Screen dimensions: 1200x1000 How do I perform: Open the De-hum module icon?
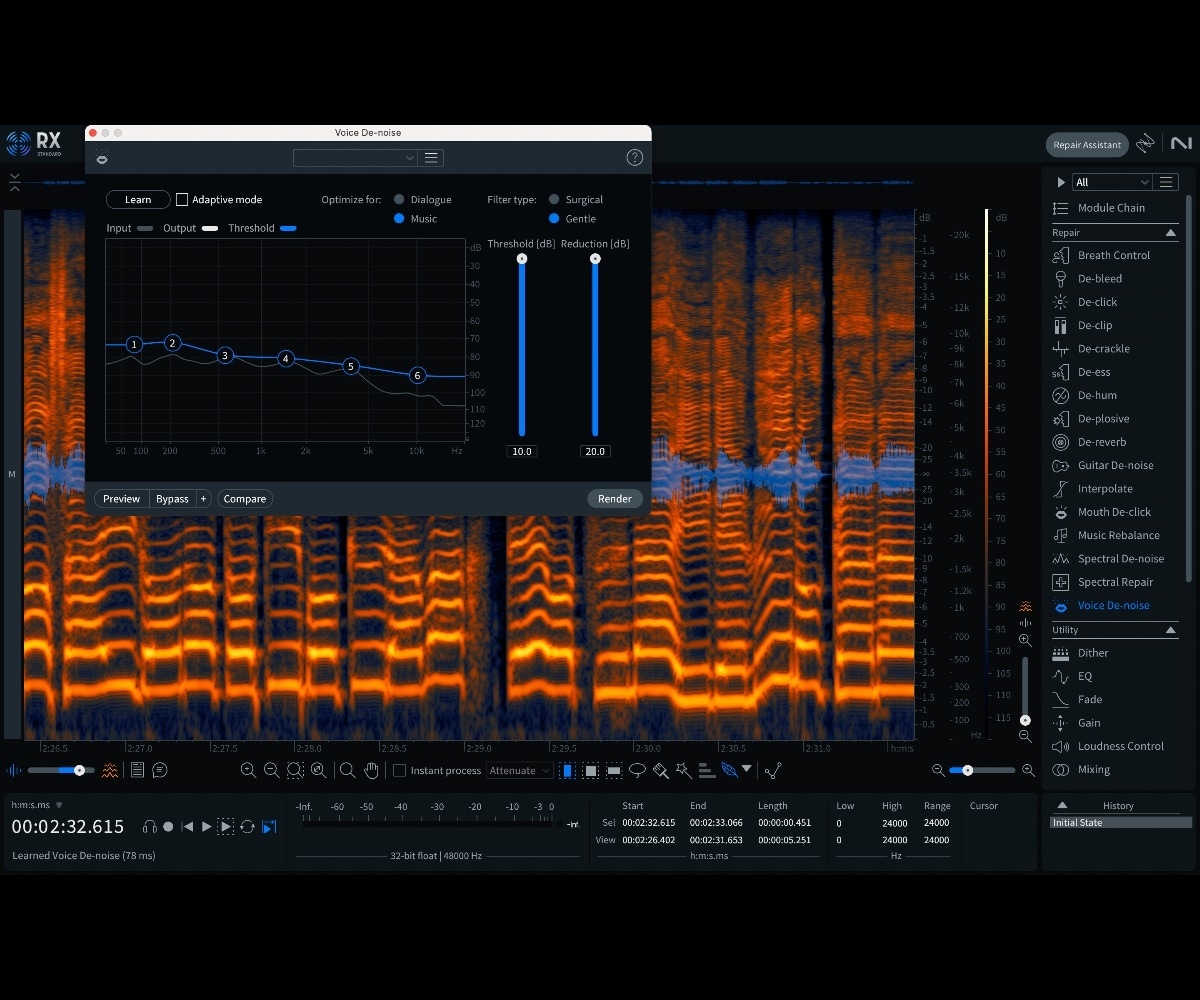click(1061, 395)
